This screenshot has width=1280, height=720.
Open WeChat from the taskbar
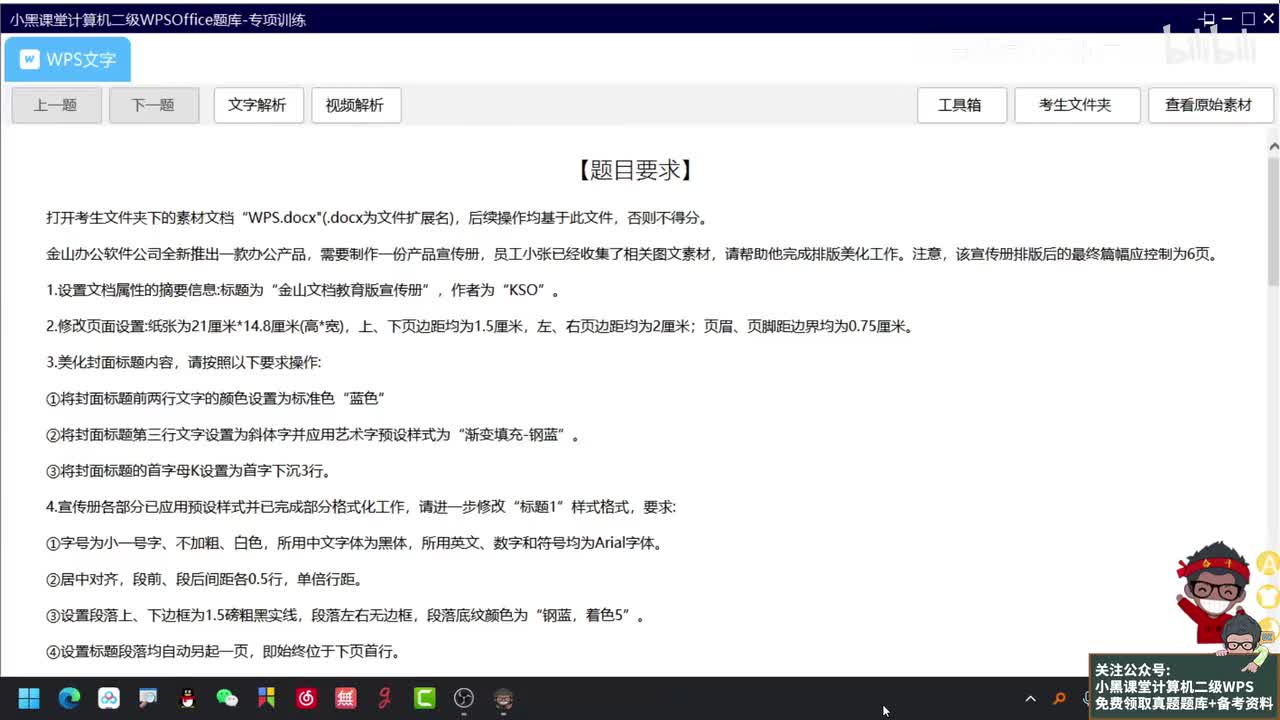pos(227,698)
